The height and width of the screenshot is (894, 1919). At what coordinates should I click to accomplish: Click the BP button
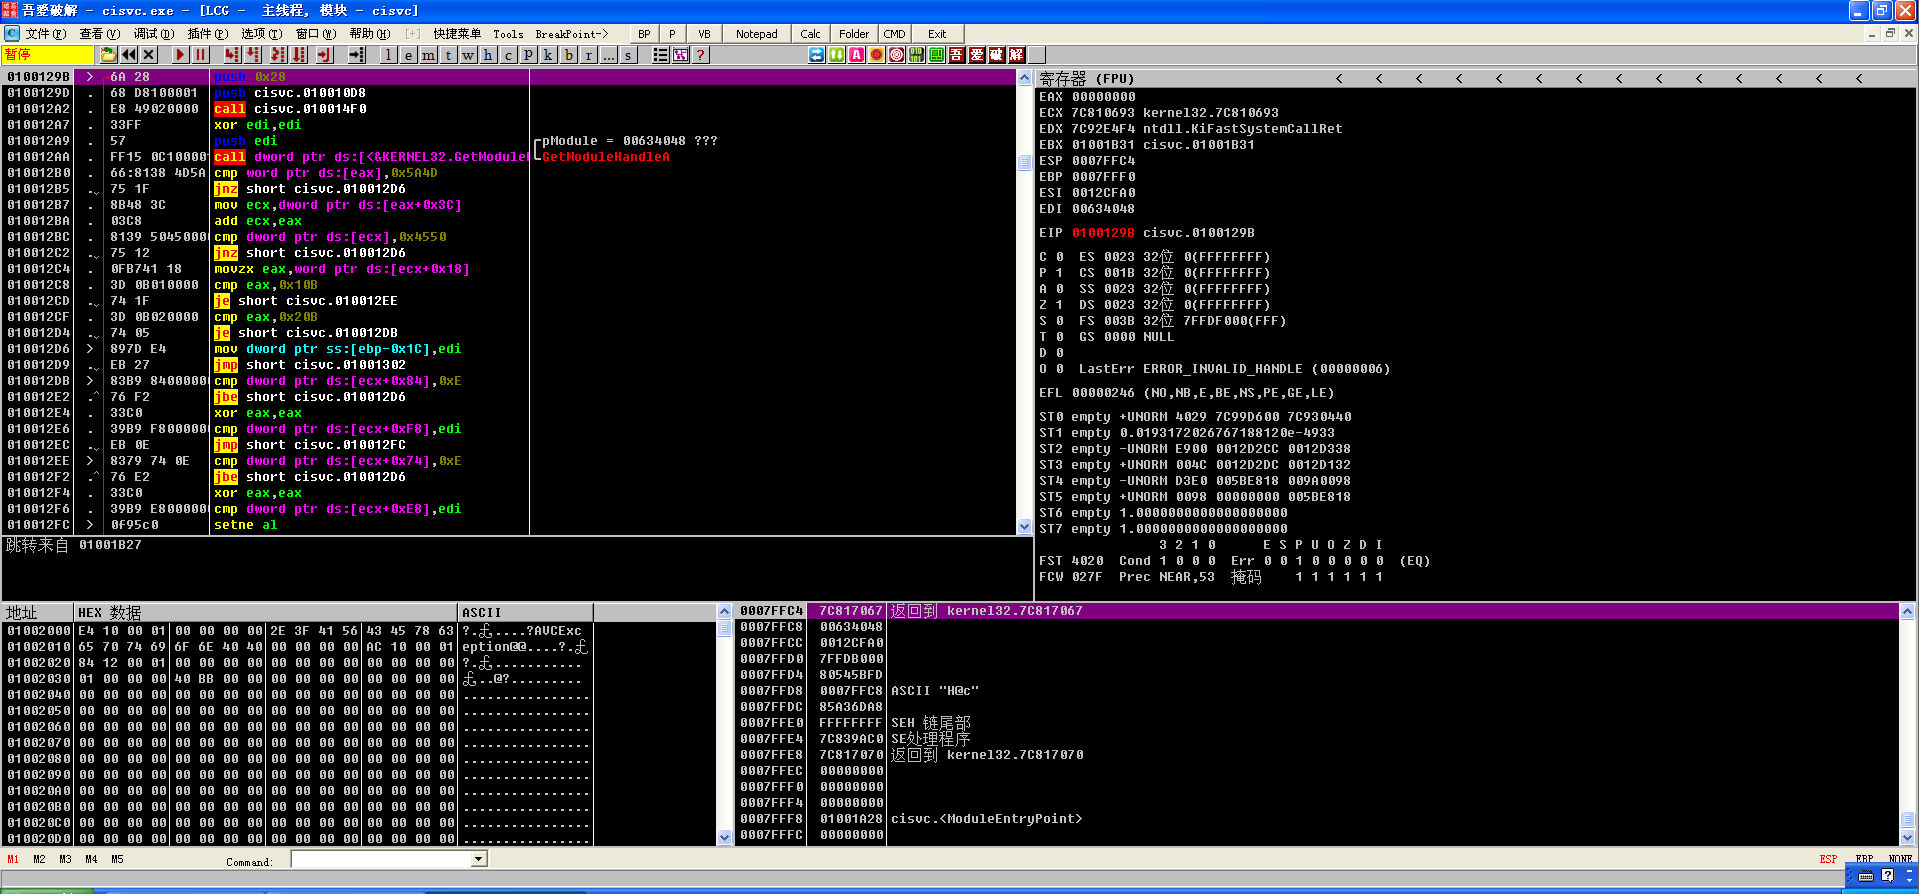point(644,34)
